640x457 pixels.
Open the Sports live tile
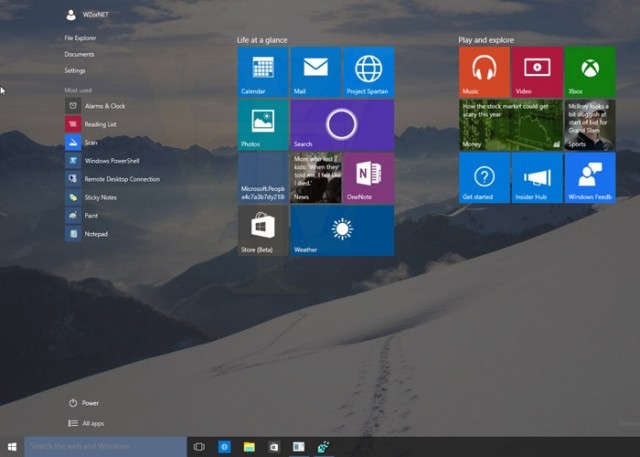590,125
